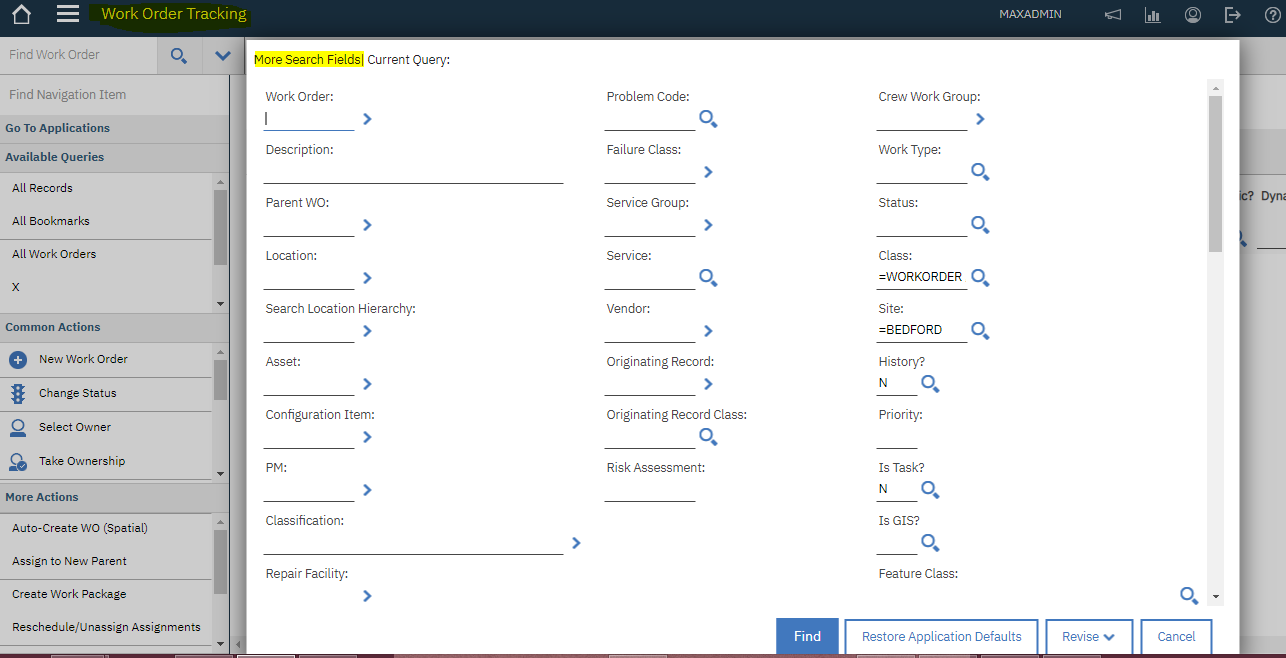Click the Reports bar chart icon
Screen dimensions: 1286x658
click(1152, 14)
